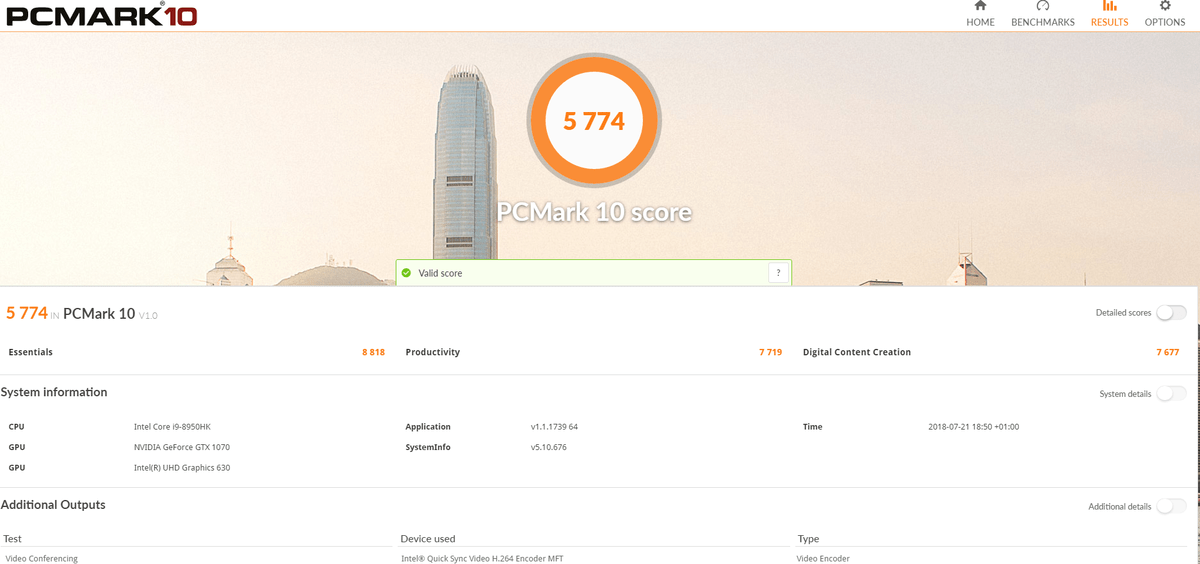Click the question mark help button
Screen dimensions: 1200x564
[778, 273]
